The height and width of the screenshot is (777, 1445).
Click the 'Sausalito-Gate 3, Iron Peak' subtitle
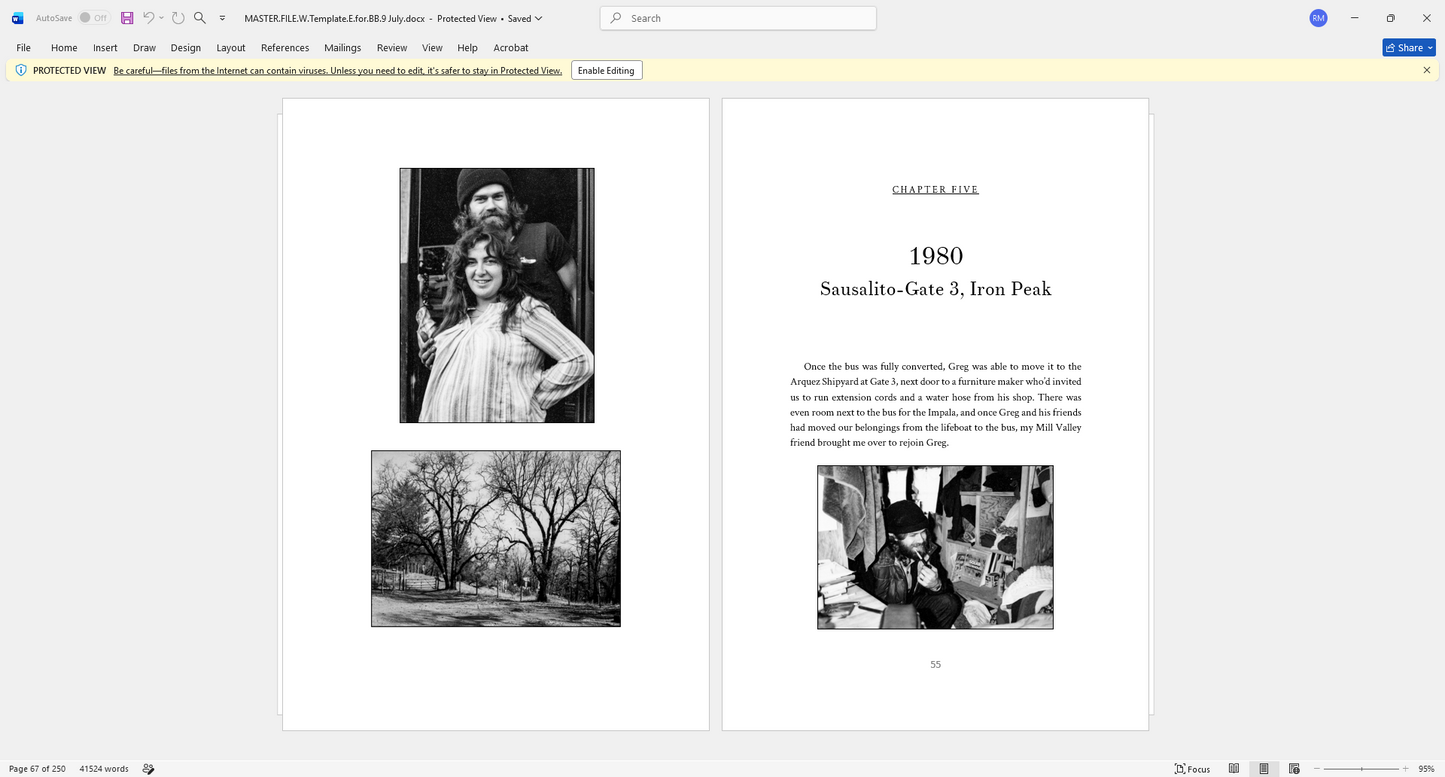pyautogui.click(x=935, y=289)
